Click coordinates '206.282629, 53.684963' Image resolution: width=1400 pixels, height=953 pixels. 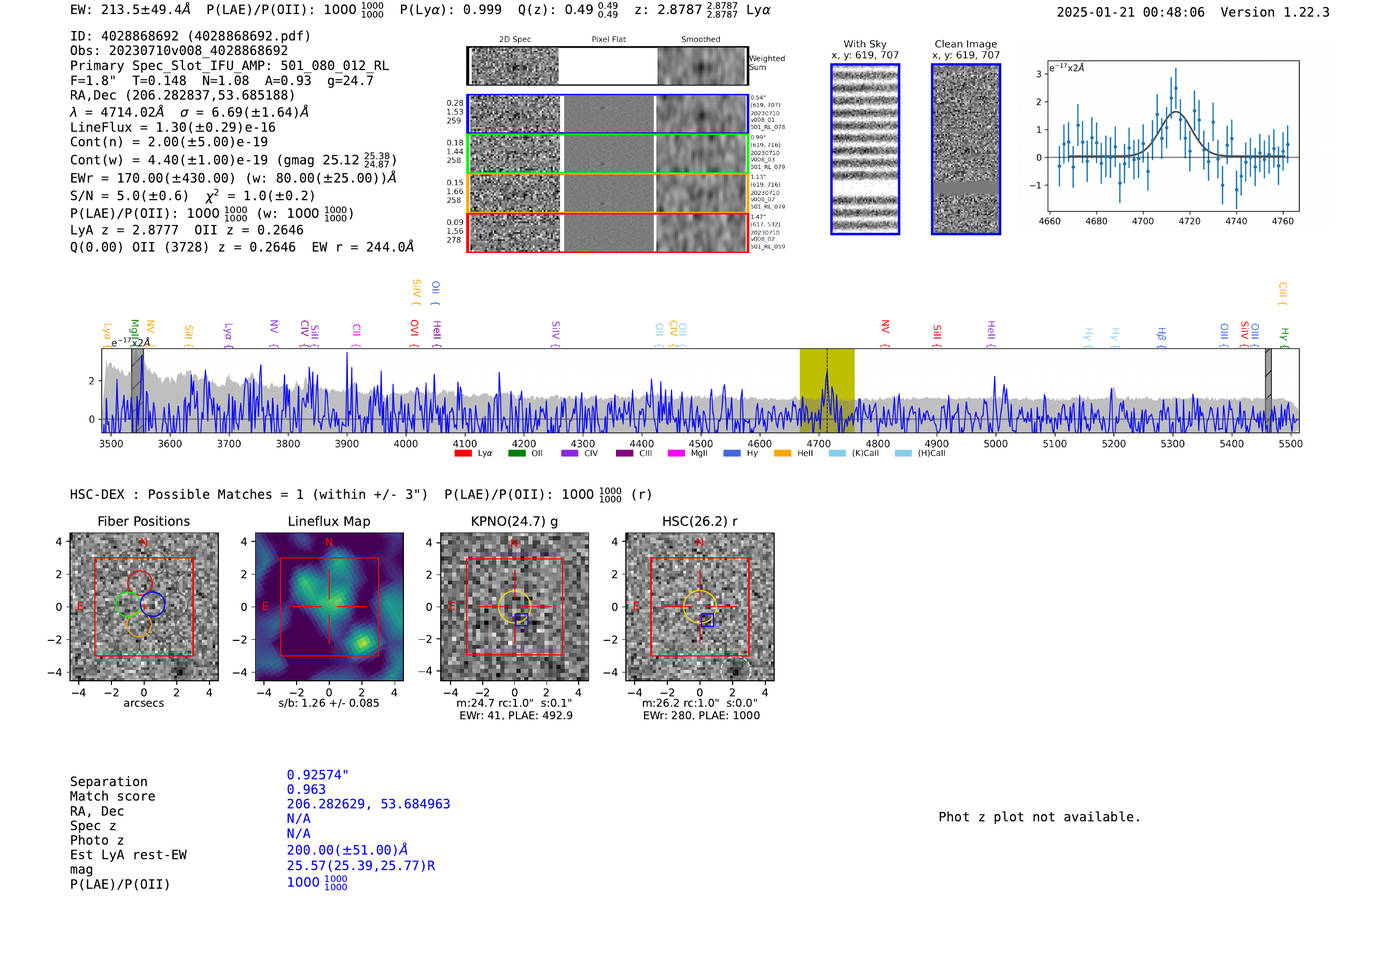click(x=368, y=804)
